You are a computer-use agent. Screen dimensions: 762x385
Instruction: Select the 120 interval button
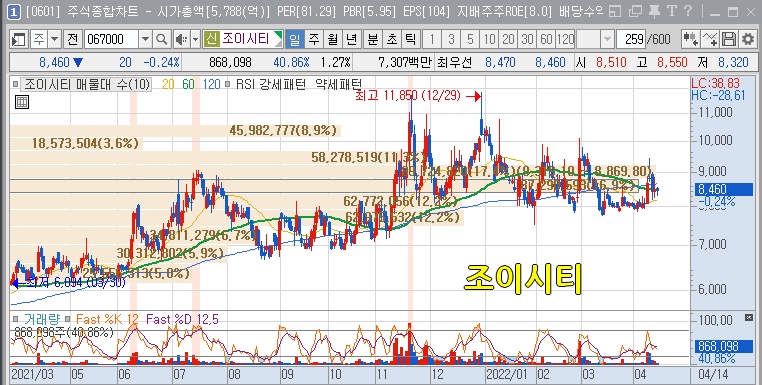pyautogui.click(x=565, y=39)
